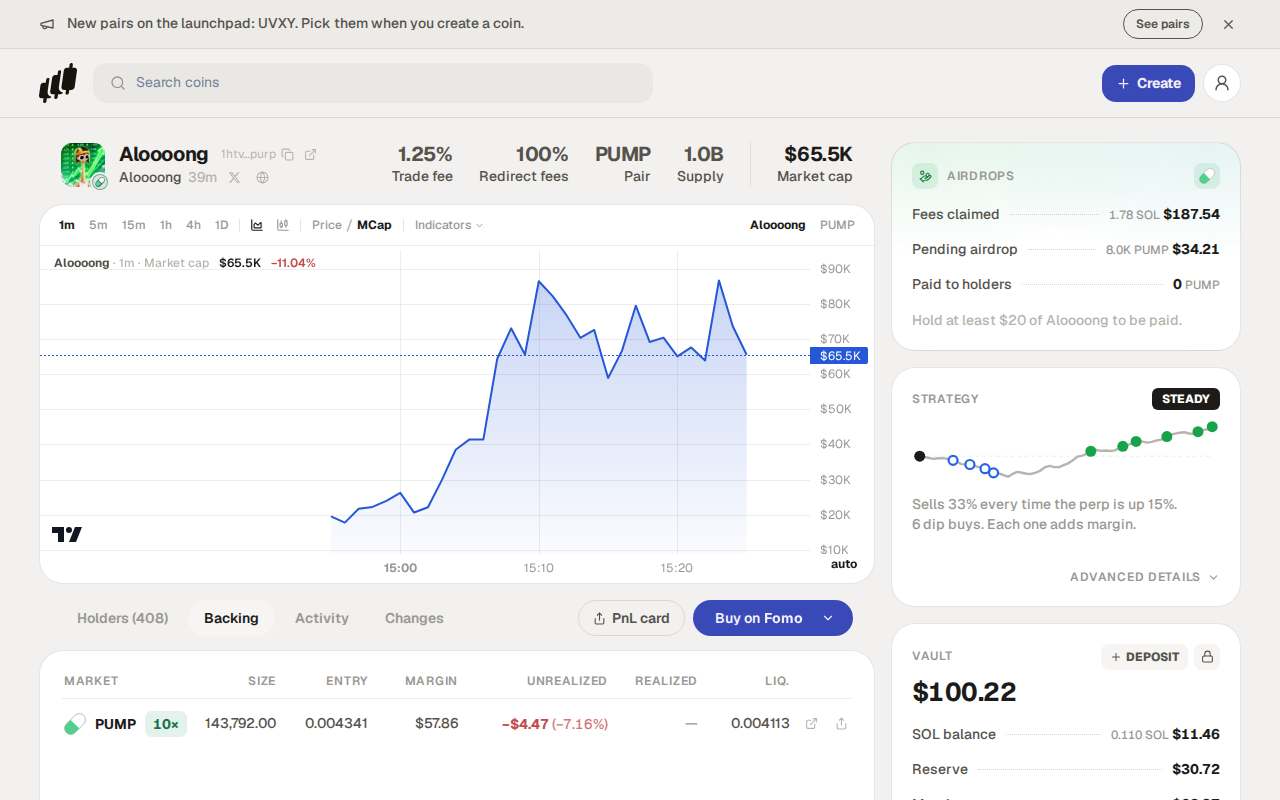Show the Aloooong chart series
The image size is (1280, 800).
coord(777,225)
